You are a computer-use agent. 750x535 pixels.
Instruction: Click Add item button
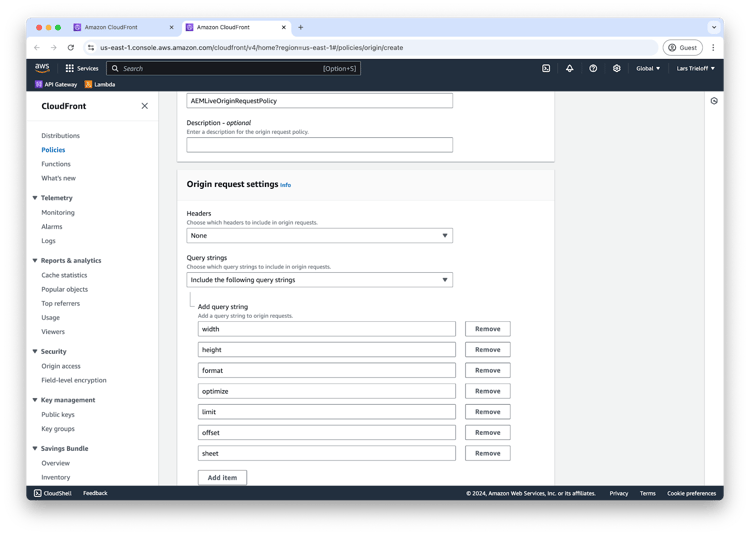[x=222, y=478]
